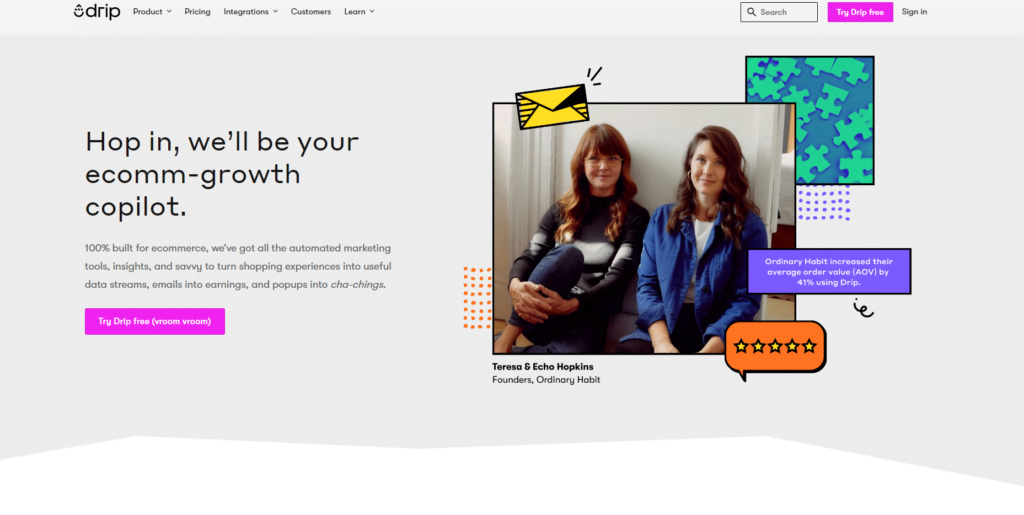Click the green puzzle pieces image
Screen dimensions: 1024x515
click(x=810, y=120)
